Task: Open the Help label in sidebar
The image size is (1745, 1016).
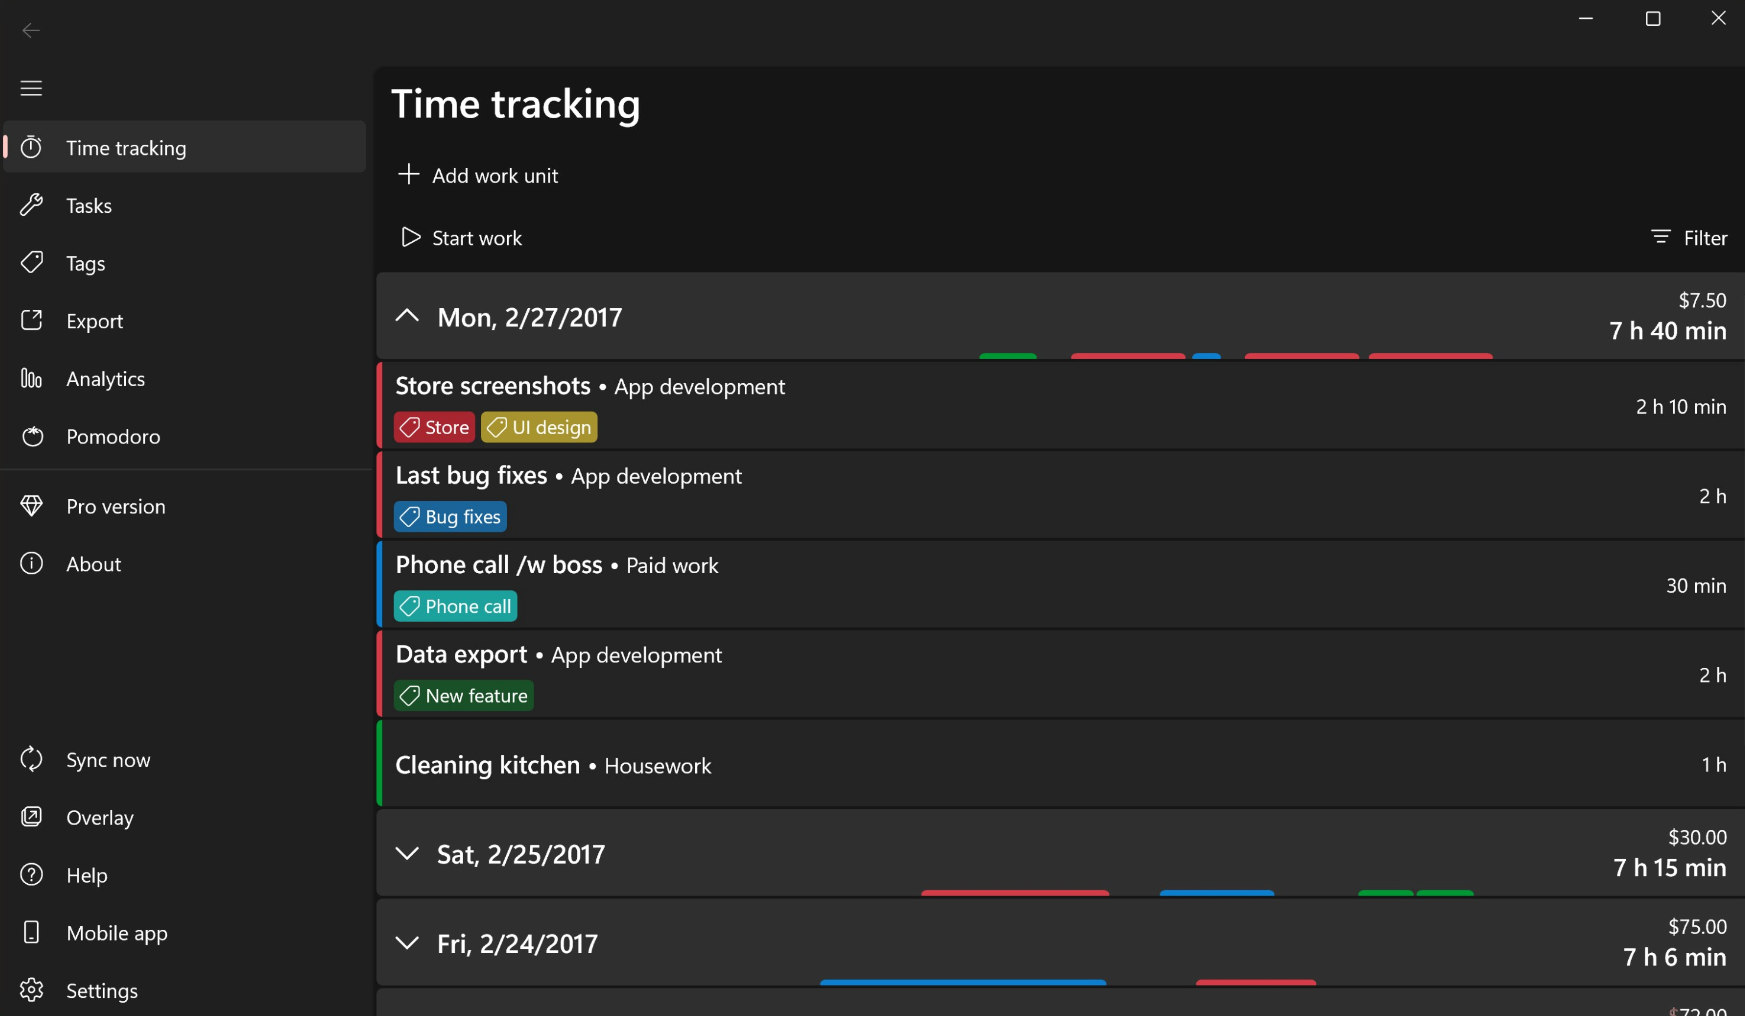Action: [x=87, y=875]
